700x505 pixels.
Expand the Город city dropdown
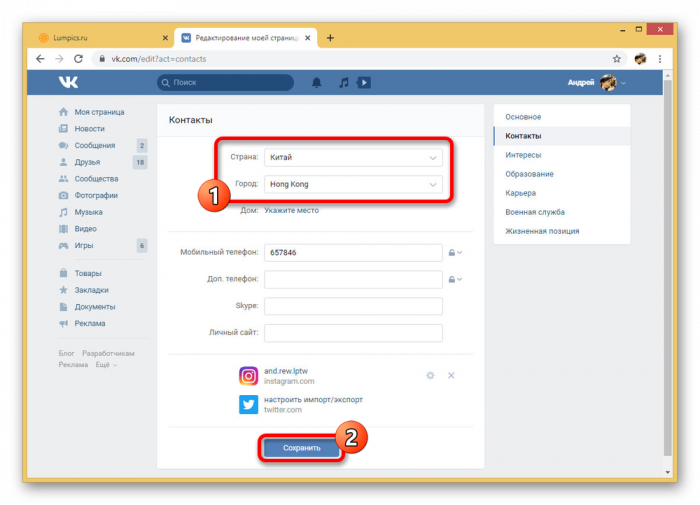351,185
